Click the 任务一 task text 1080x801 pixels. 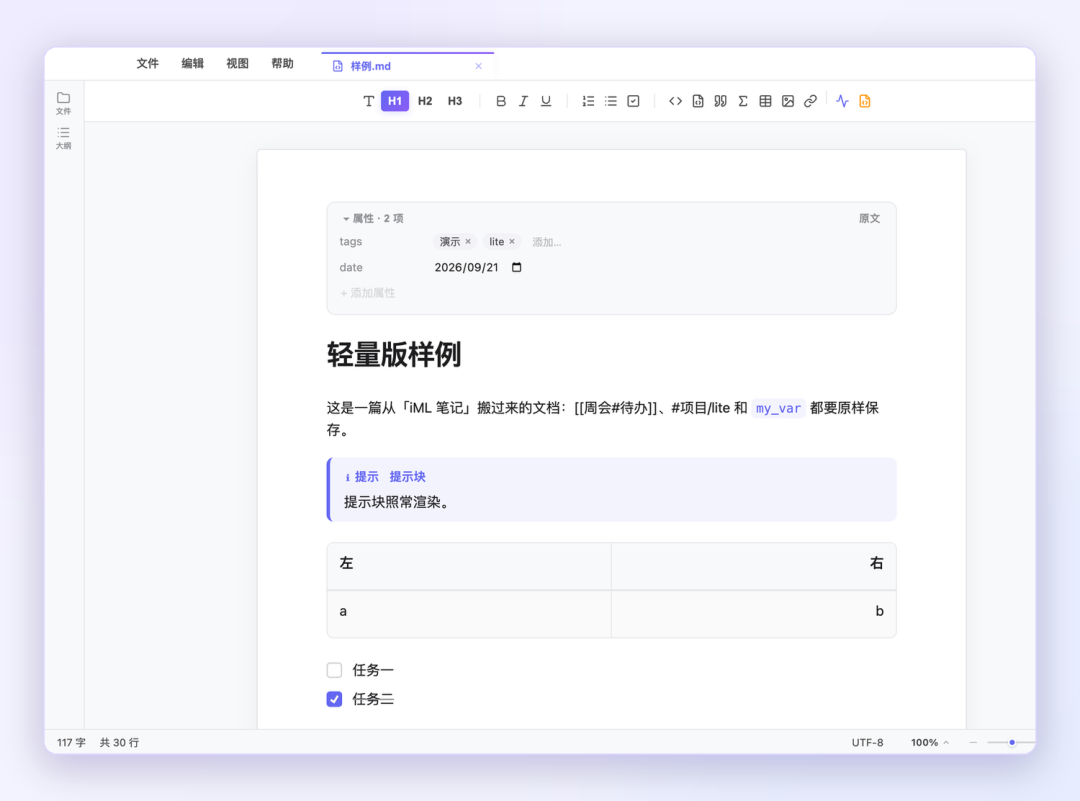[373, 670]
